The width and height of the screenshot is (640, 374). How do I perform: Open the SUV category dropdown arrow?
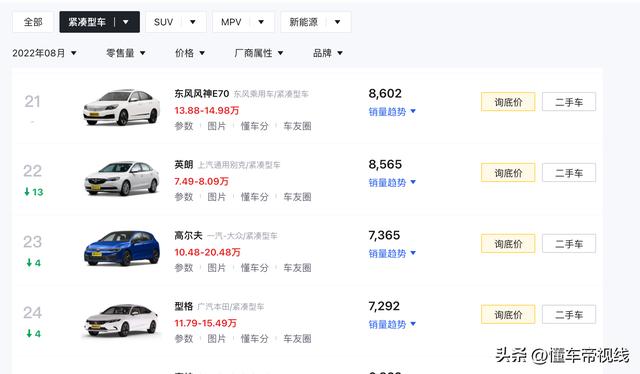(x=193, y=22)
